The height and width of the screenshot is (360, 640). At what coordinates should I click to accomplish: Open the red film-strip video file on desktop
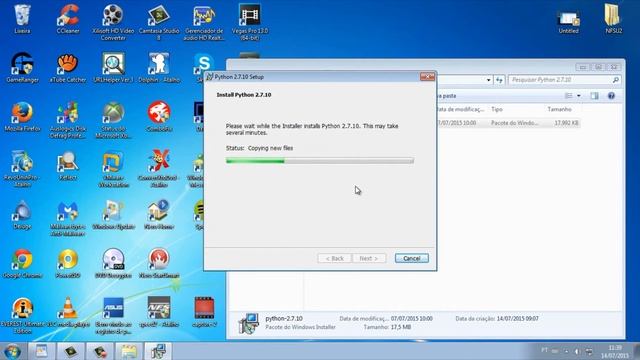pos(204,313)
